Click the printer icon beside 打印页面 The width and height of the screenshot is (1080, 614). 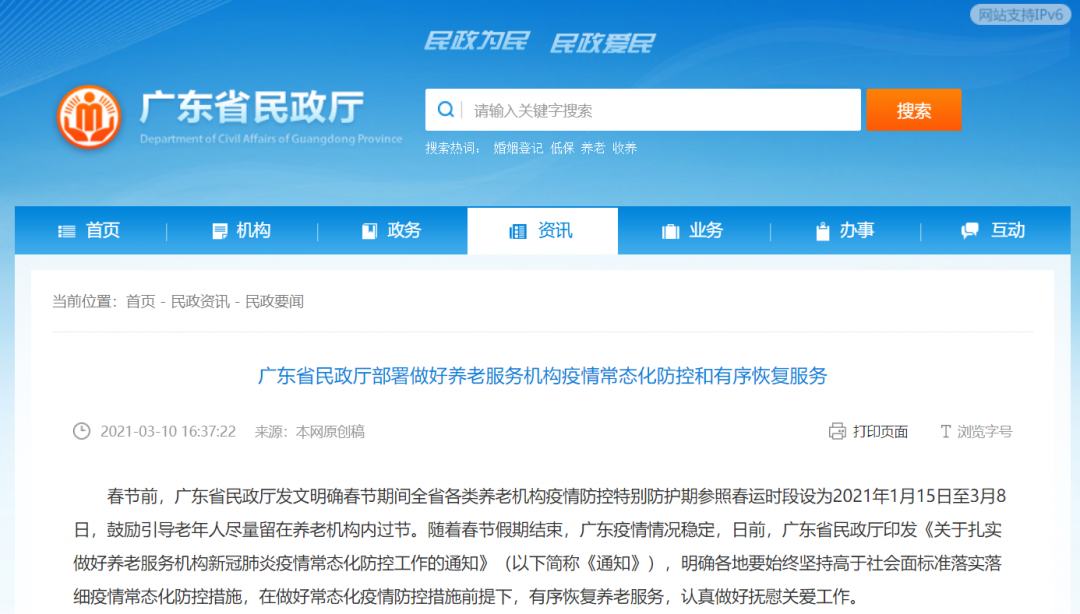point(837,431)
